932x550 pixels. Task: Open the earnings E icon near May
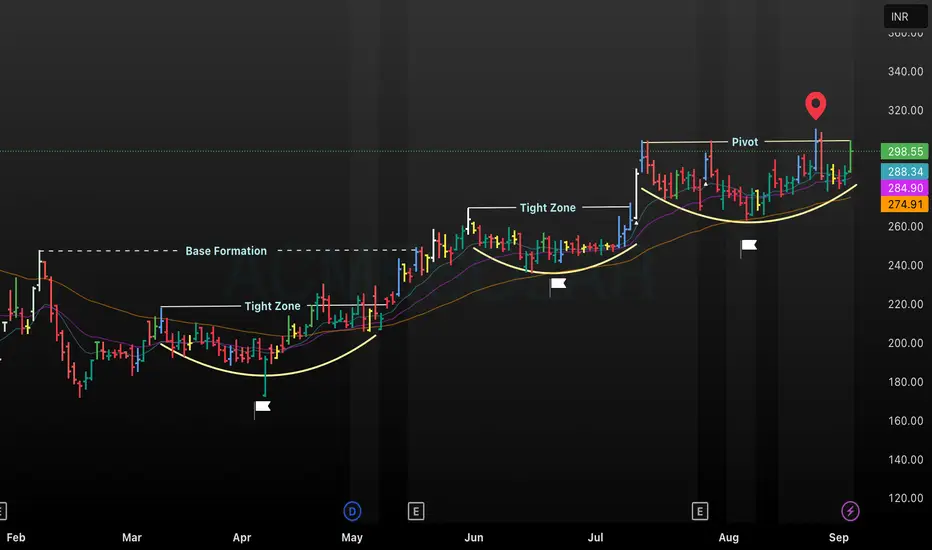point(416,511)
